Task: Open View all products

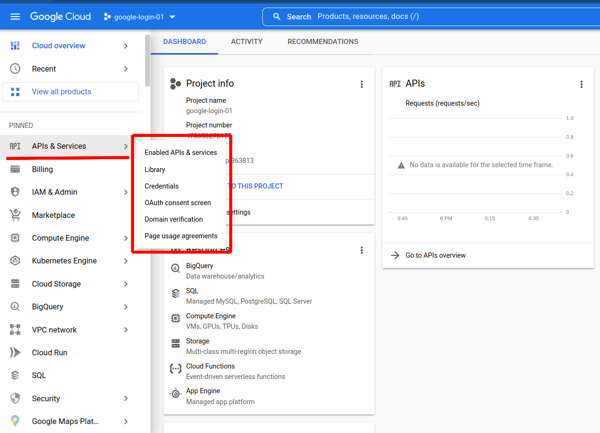Action: pyautogui.click(x=70, y=92)
